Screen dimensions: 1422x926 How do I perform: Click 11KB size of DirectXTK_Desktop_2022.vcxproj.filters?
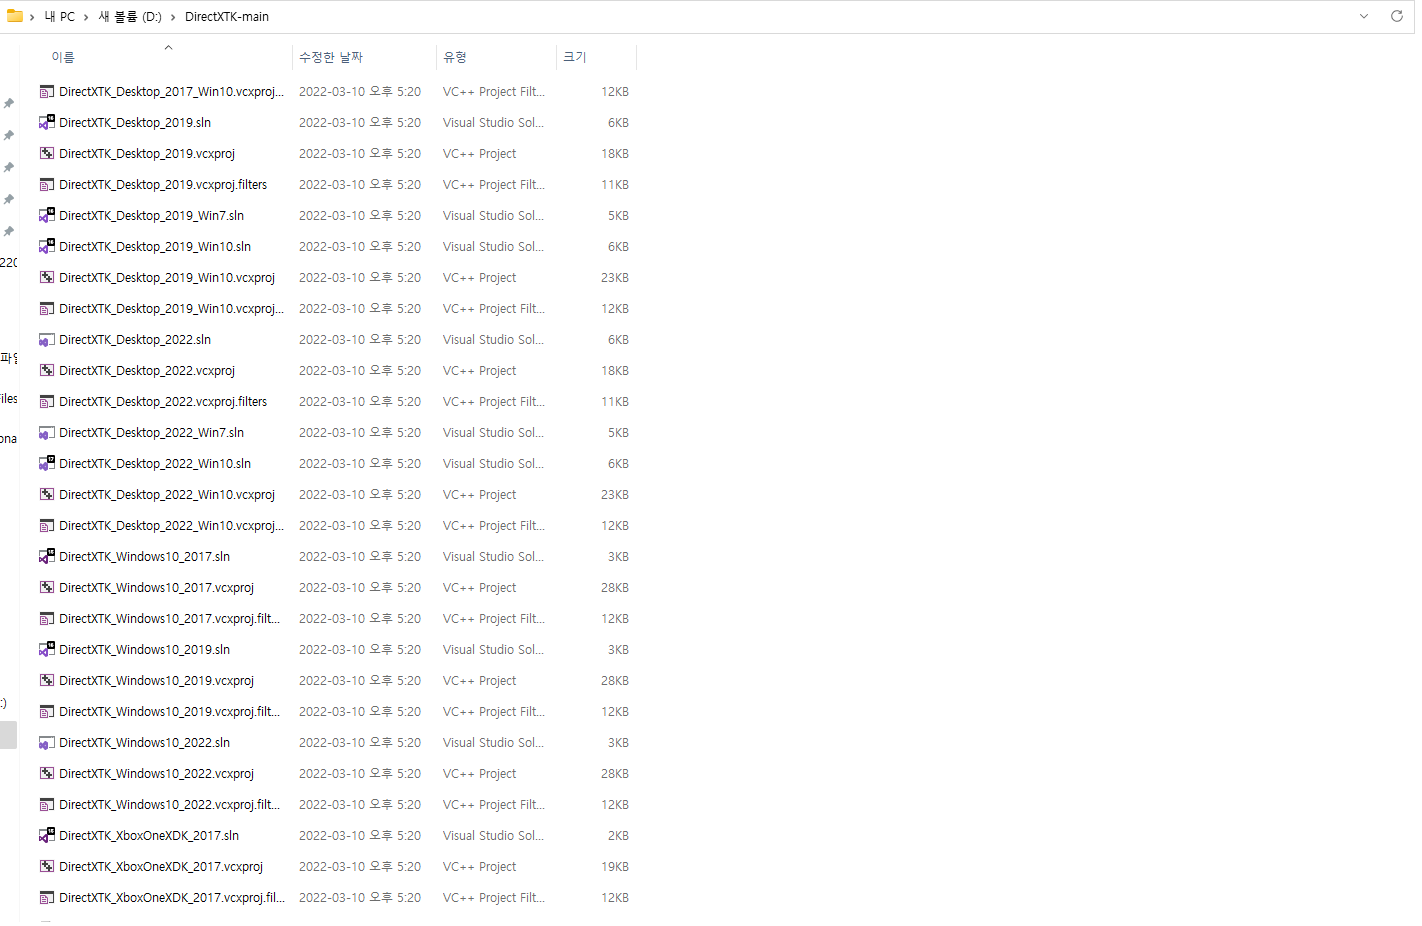(615, 402)
